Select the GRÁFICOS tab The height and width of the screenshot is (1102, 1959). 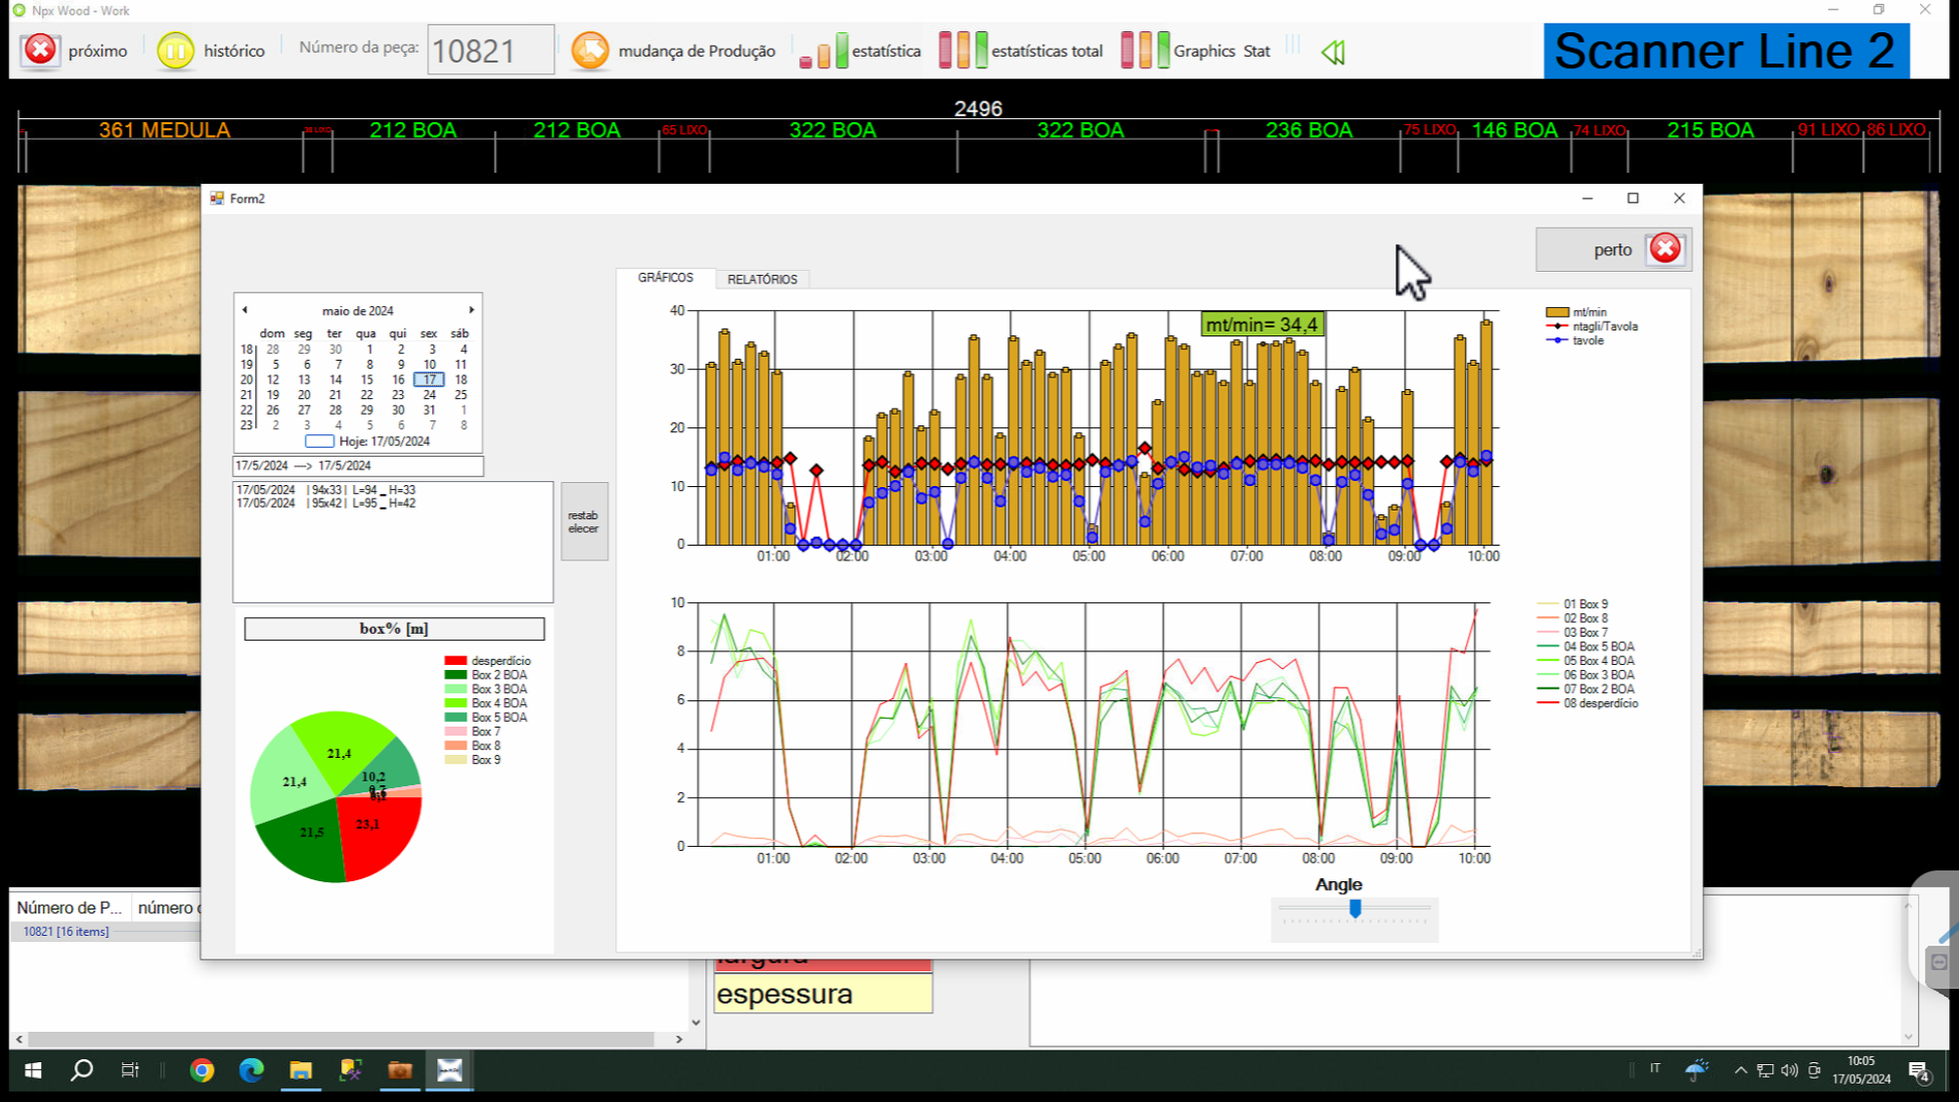[x=665, y=278]
